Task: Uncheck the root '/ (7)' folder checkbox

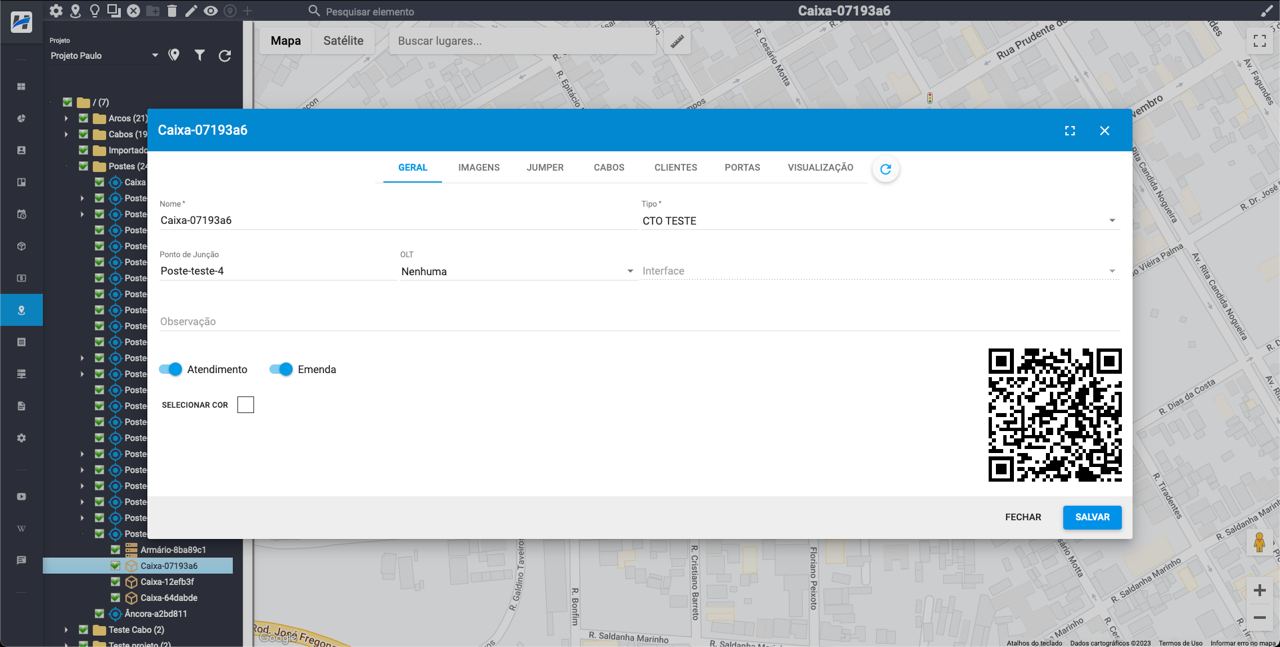Action: click(x=68, y=102)
